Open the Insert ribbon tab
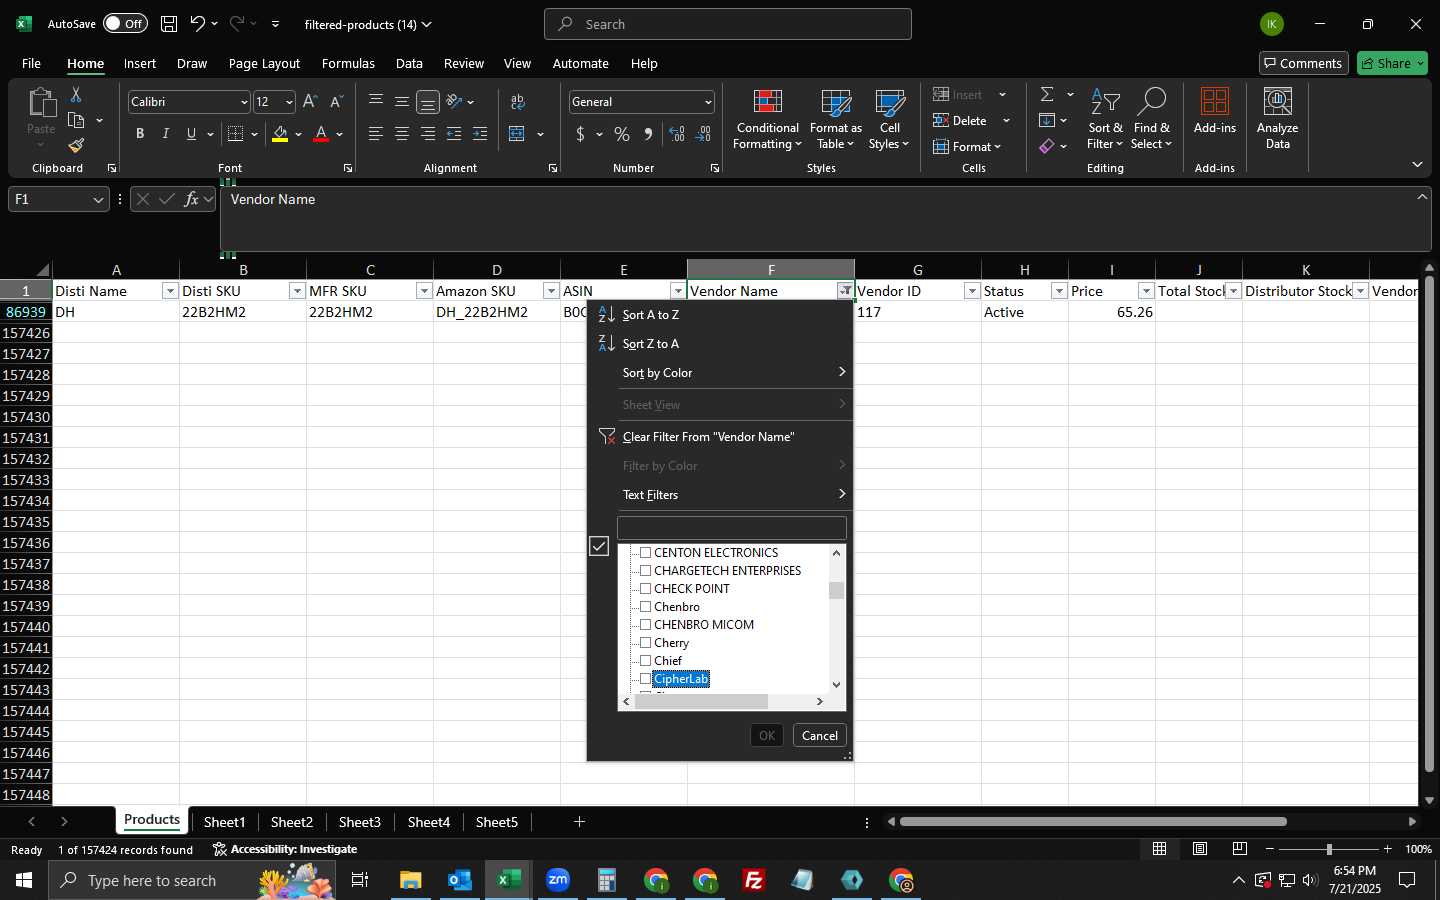1440x900 pixels. pyautogui.click(x=140, y=63)
